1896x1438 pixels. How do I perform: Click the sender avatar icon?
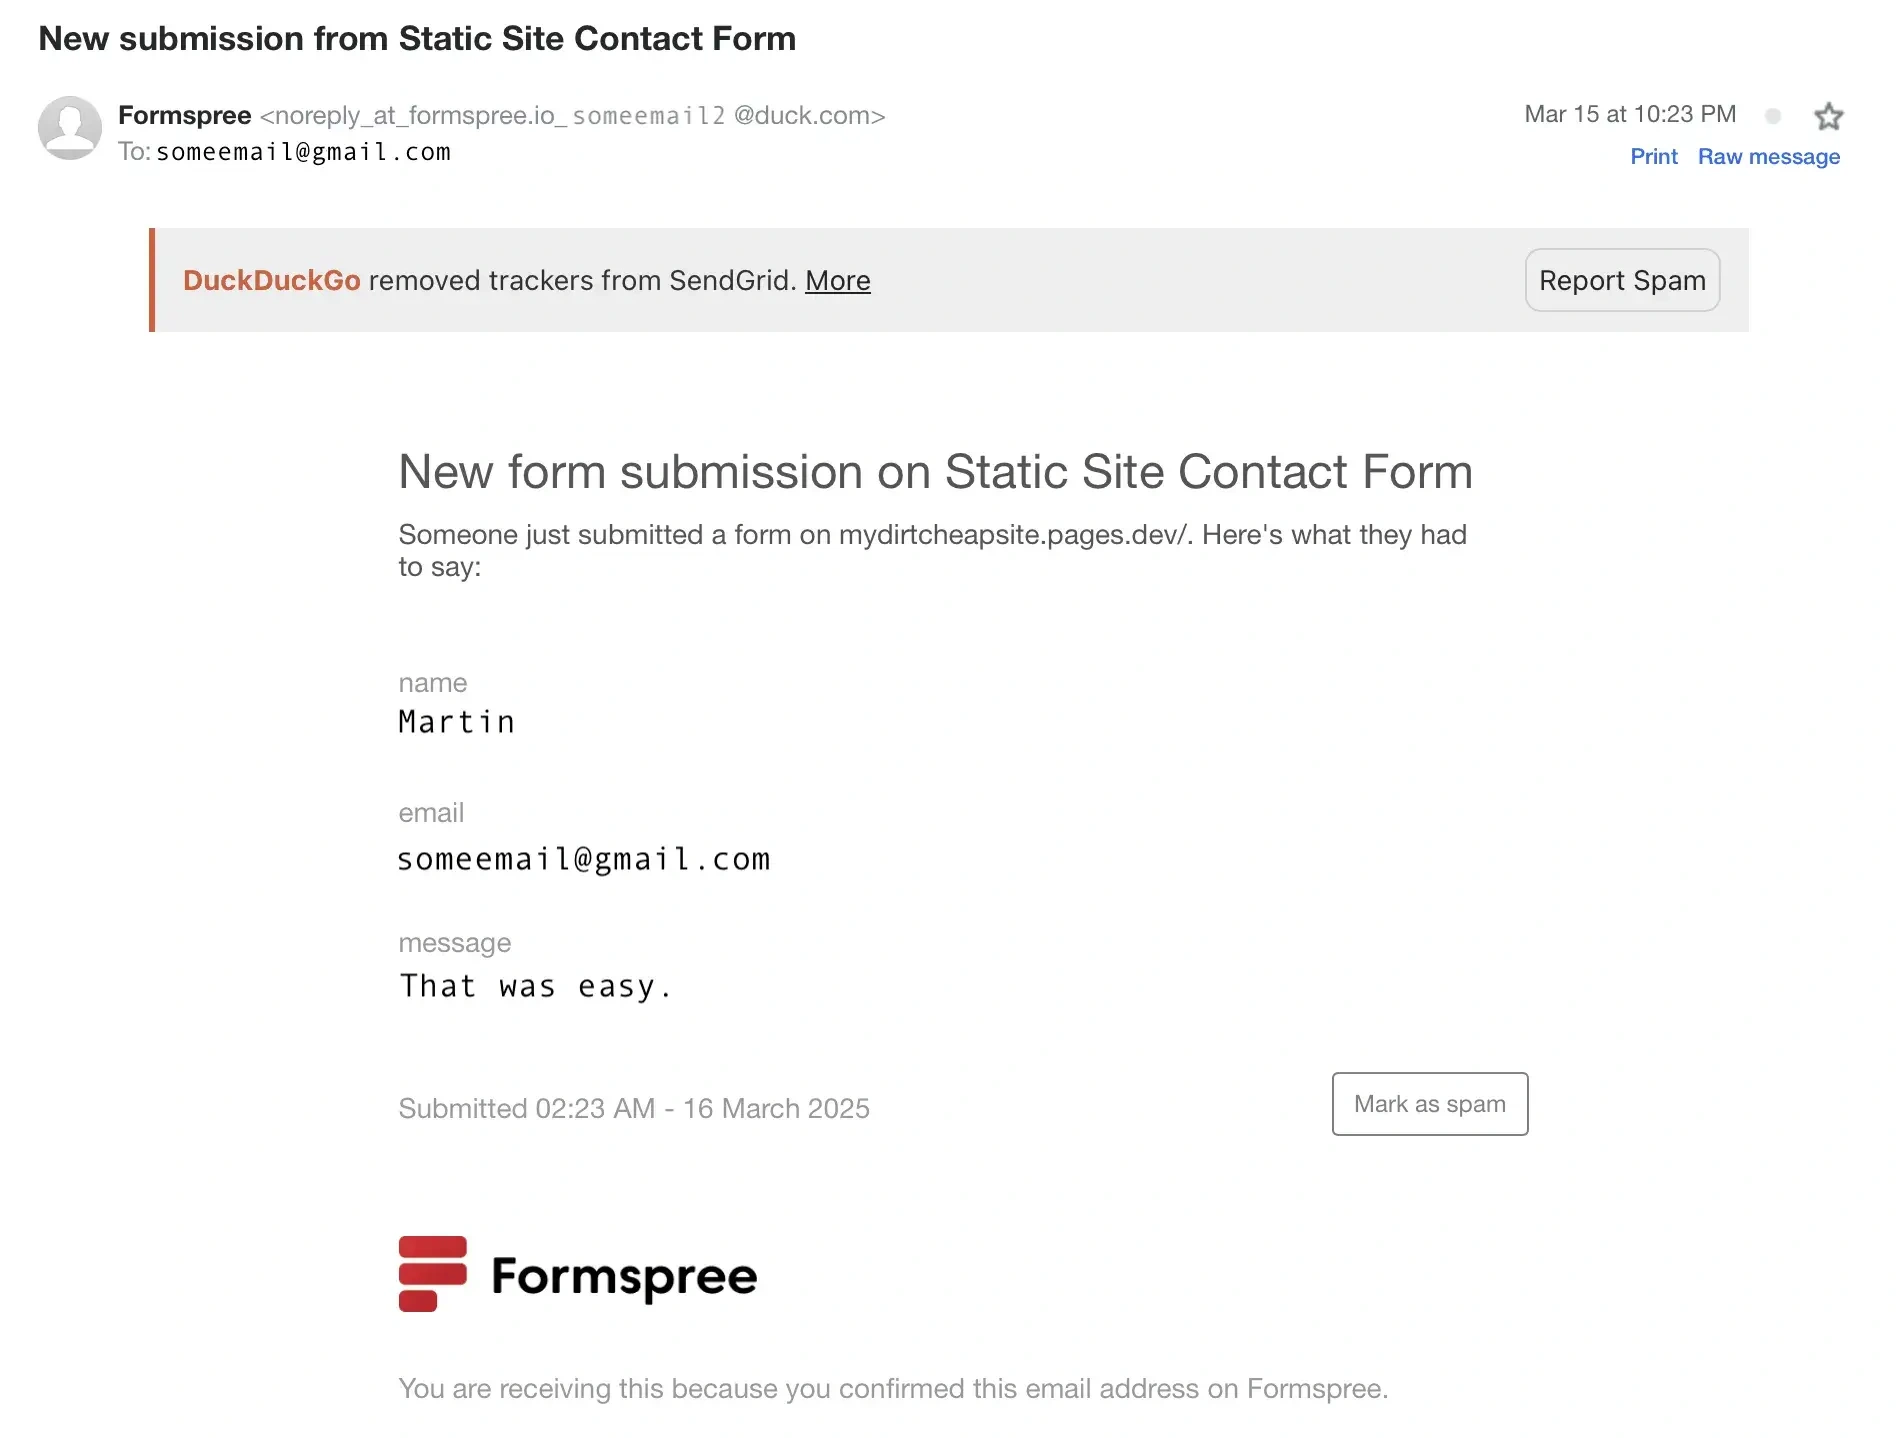(70, 128)
